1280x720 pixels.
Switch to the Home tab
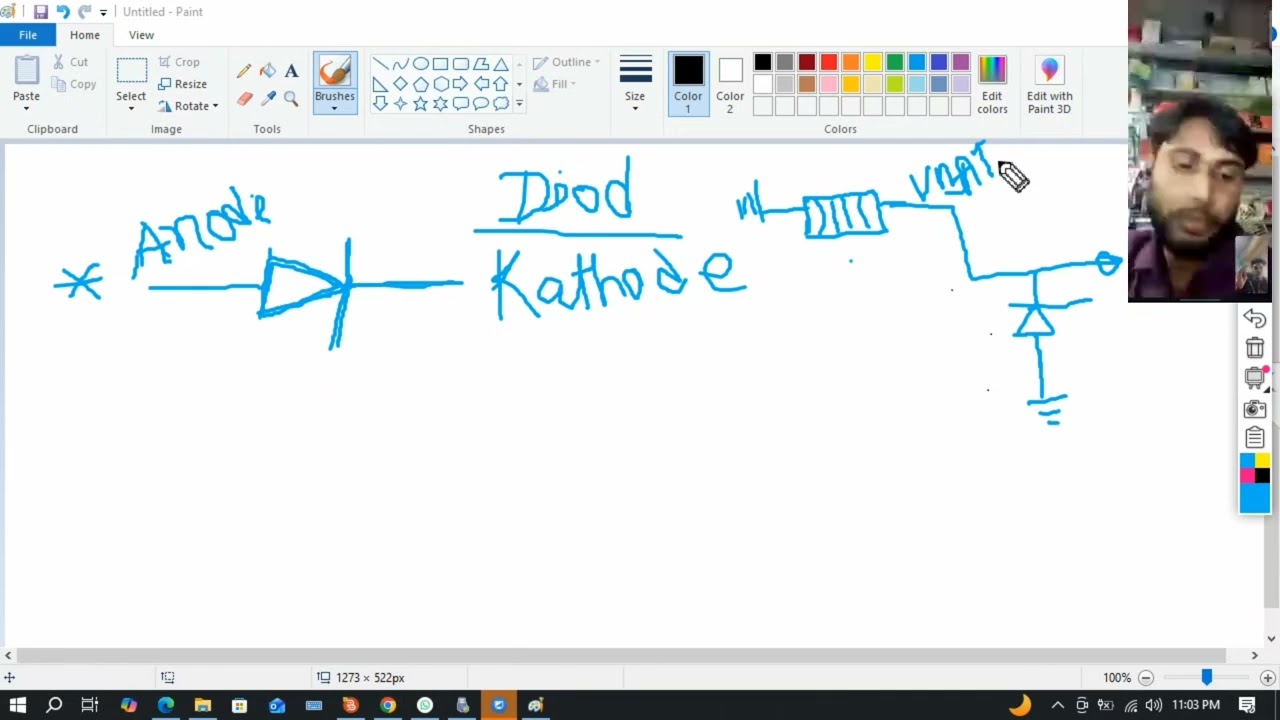pyautogui.click(x=85, y=35)
